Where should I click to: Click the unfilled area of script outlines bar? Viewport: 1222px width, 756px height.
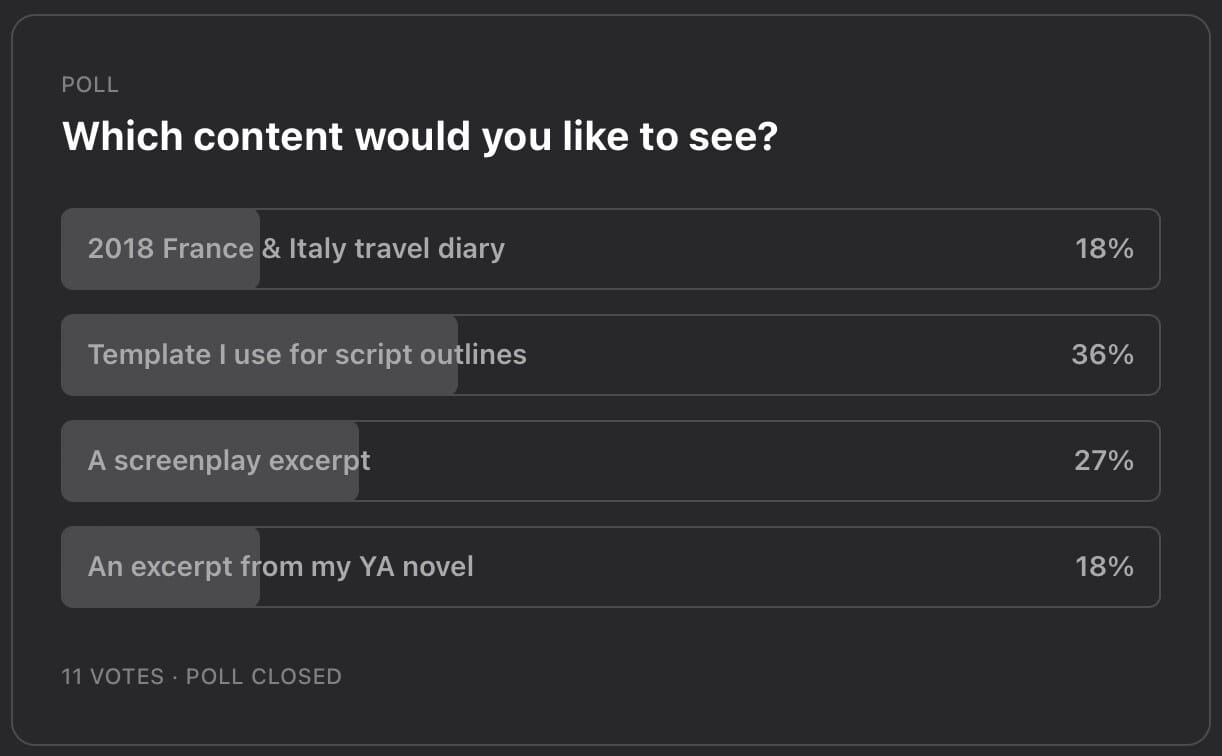click(x=809, y=355)
